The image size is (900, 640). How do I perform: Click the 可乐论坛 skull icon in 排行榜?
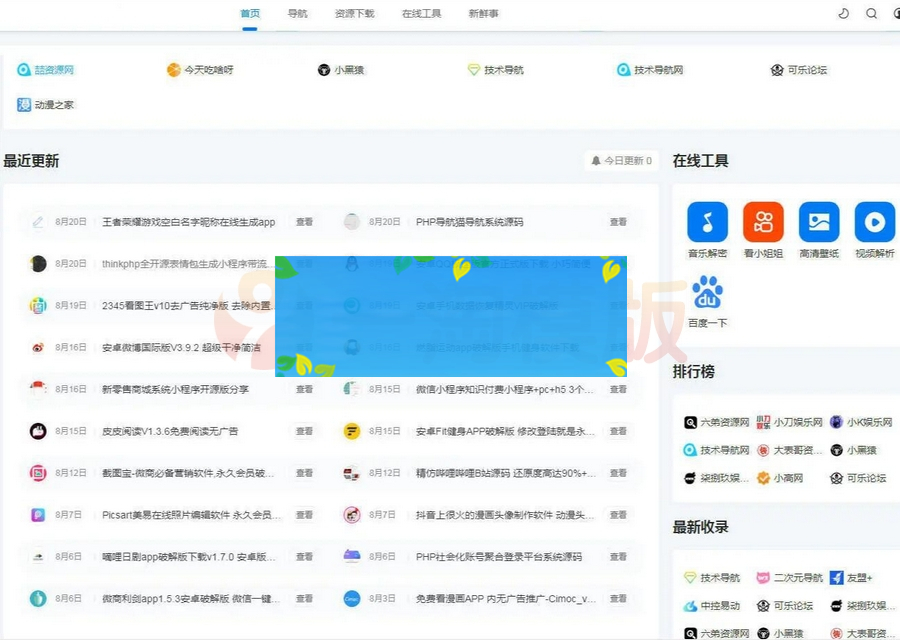[x=836, y=478]
